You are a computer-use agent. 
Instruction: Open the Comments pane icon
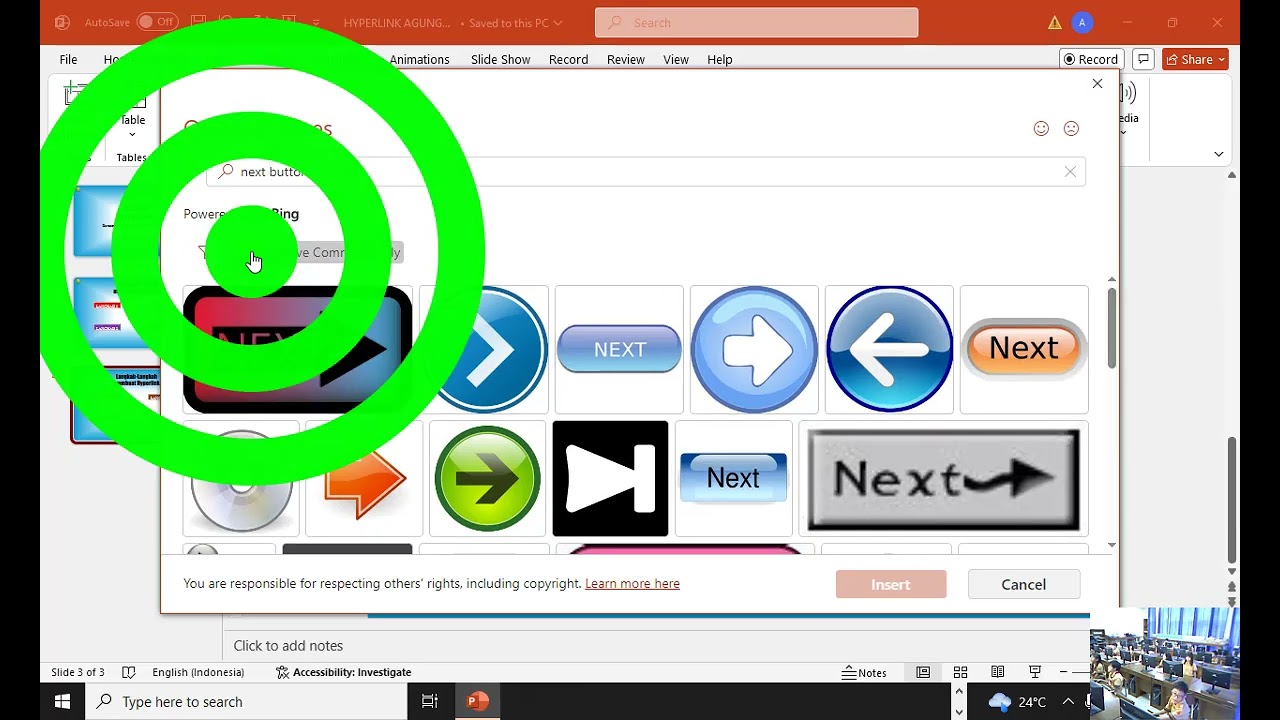coord(1143,59)
